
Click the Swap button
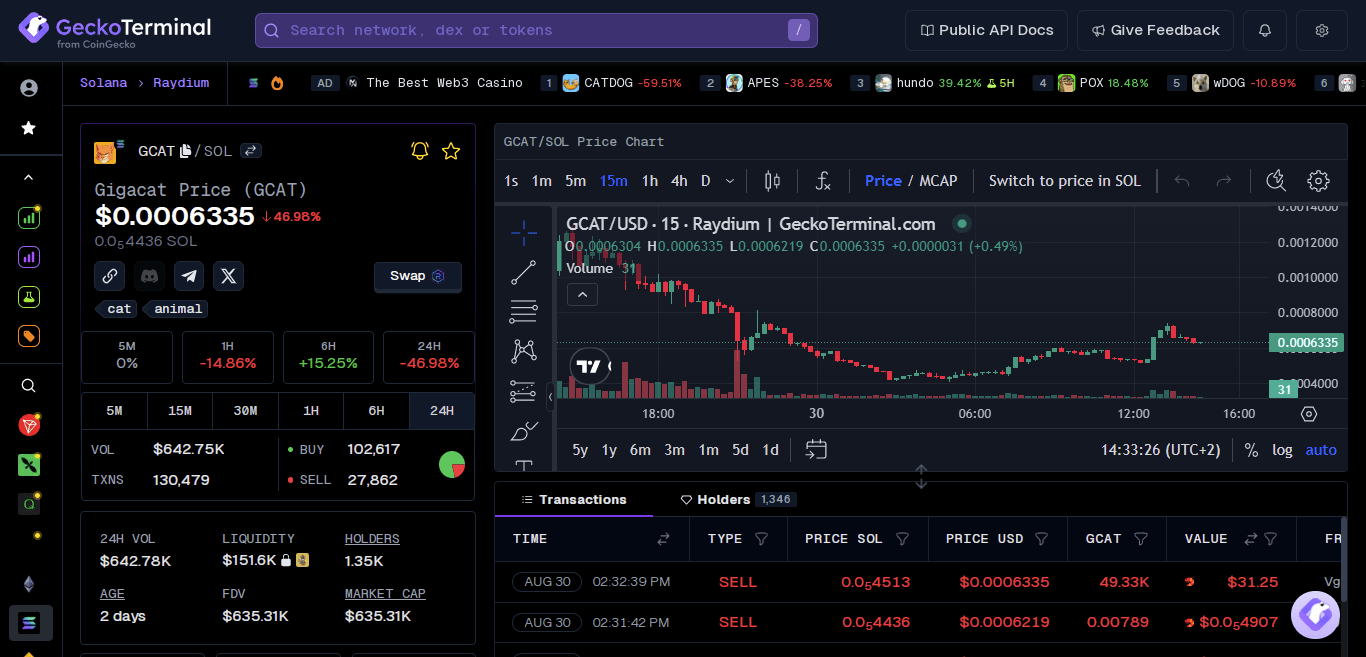tap(418, 276)
